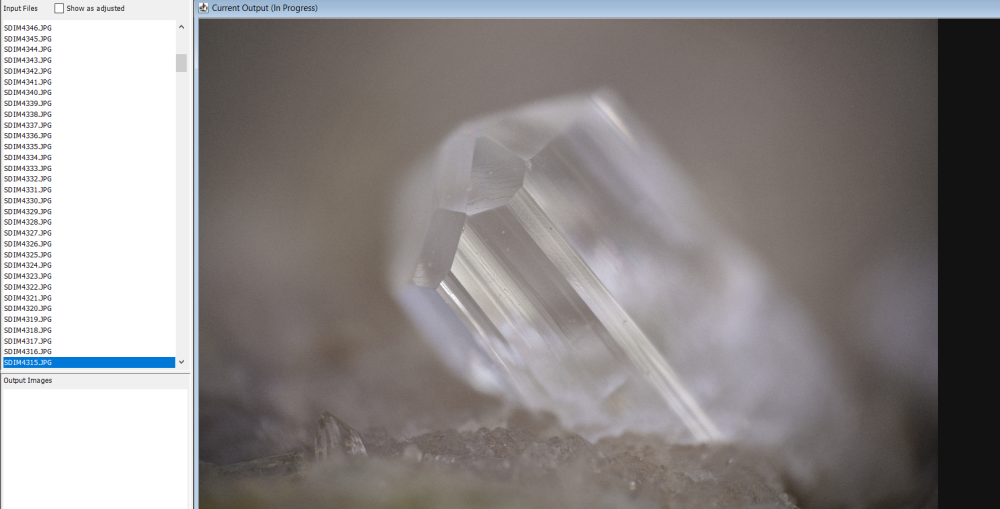Click the Current Output window icon

point(204,8)
